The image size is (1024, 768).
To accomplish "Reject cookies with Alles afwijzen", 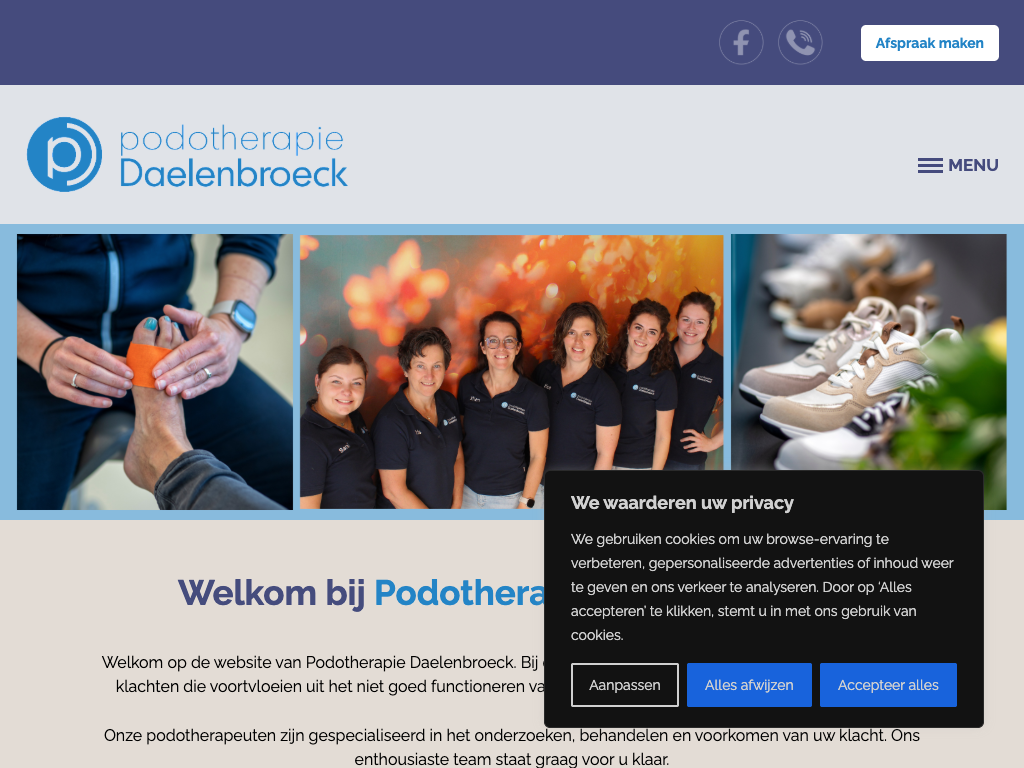I will pyautogui.click(x=749, y=685).
